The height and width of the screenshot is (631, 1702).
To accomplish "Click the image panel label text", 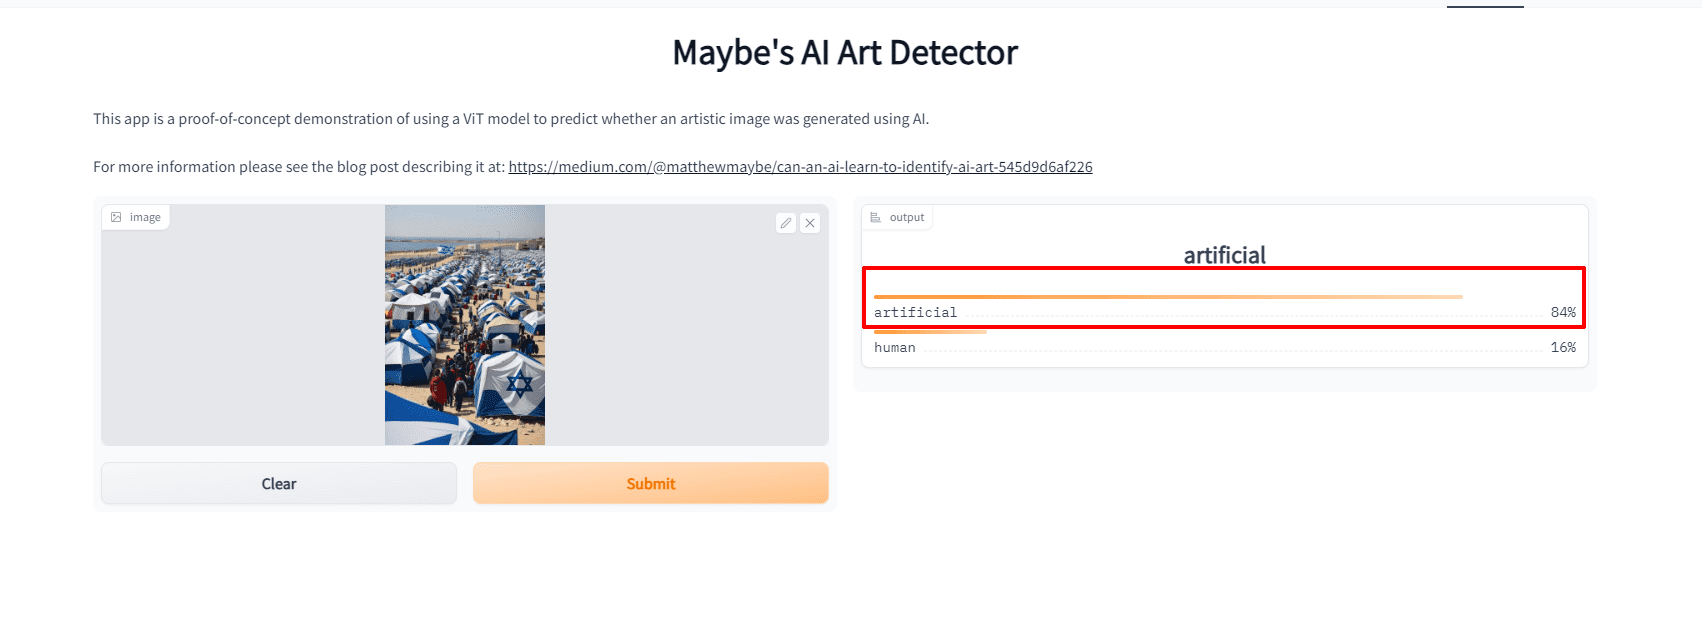I will click(145, 217).
